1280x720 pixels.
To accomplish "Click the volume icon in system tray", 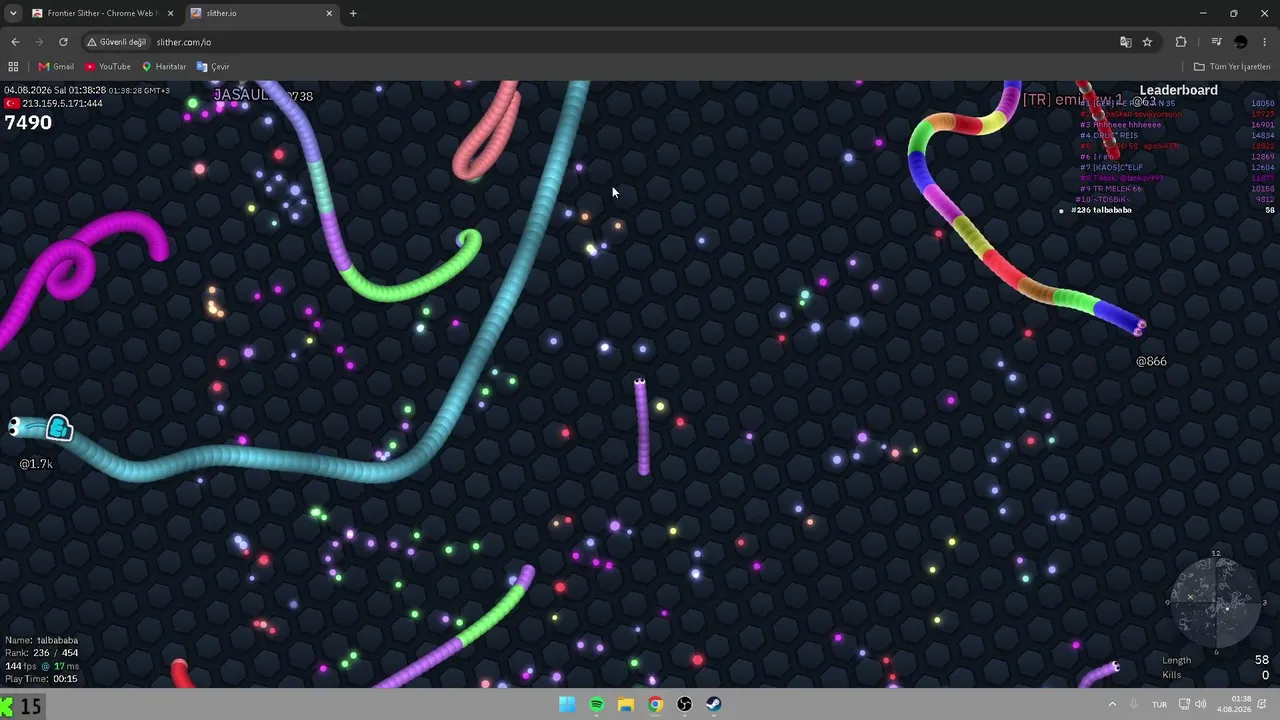I will coord(1200,704).
